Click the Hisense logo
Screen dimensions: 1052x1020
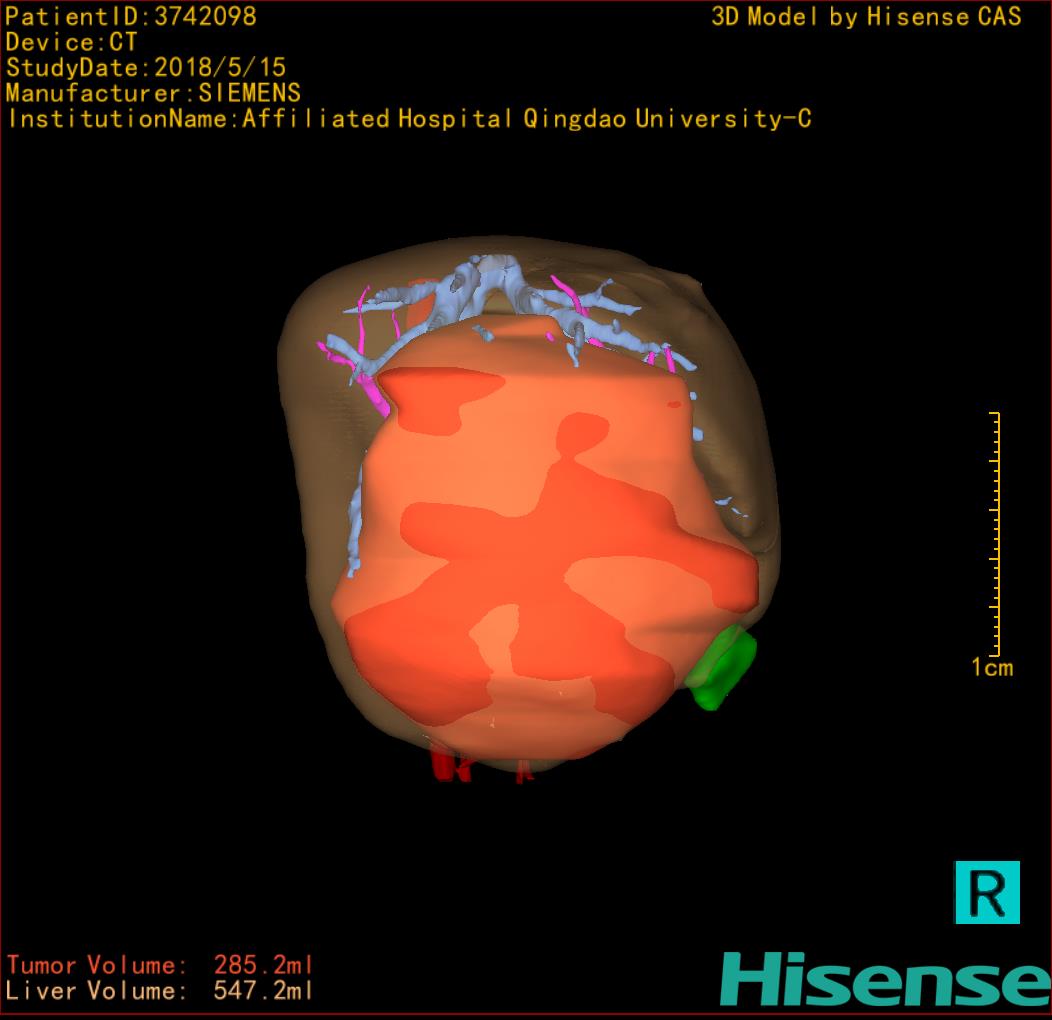point(885,979)
